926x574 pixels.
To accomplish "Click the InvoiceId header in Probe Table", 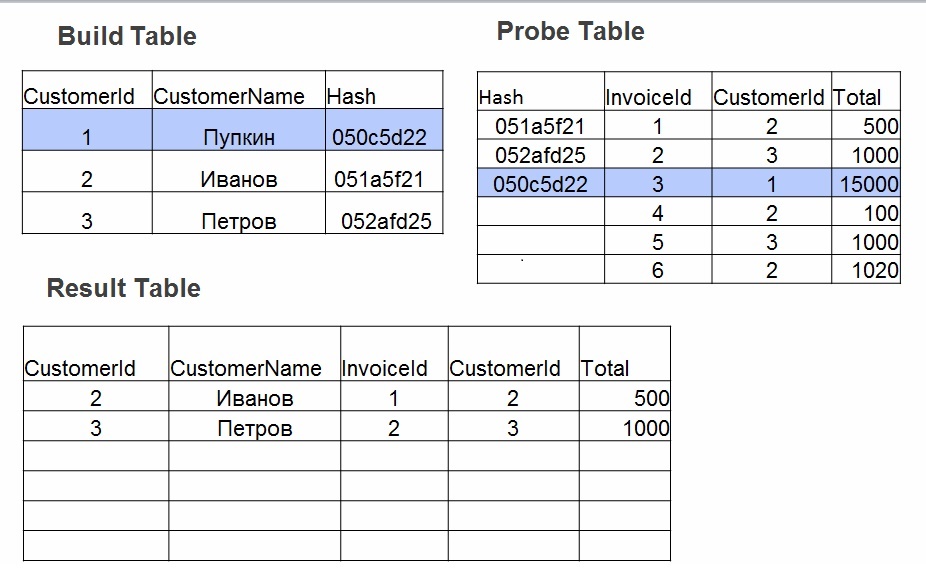I will click(648, 97).
